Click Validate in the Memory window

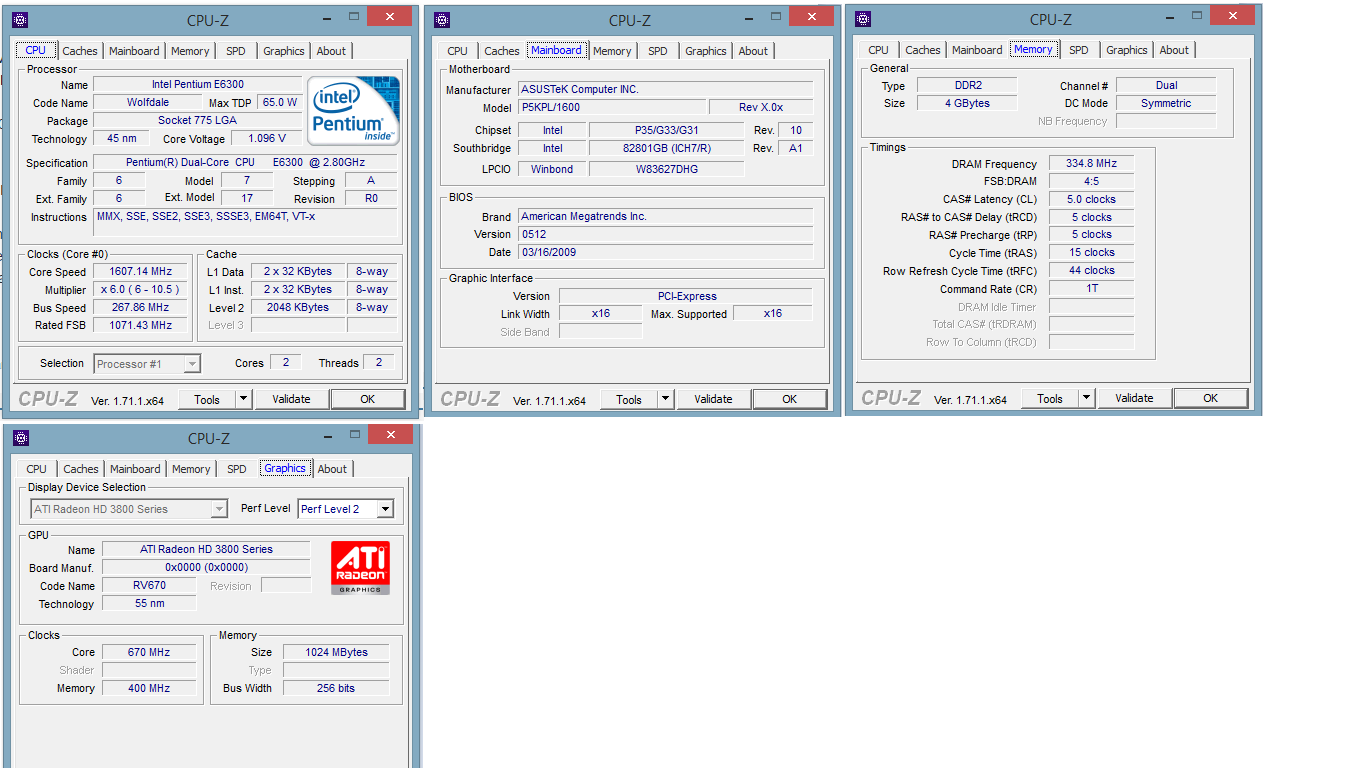[x=1134, y=398]
